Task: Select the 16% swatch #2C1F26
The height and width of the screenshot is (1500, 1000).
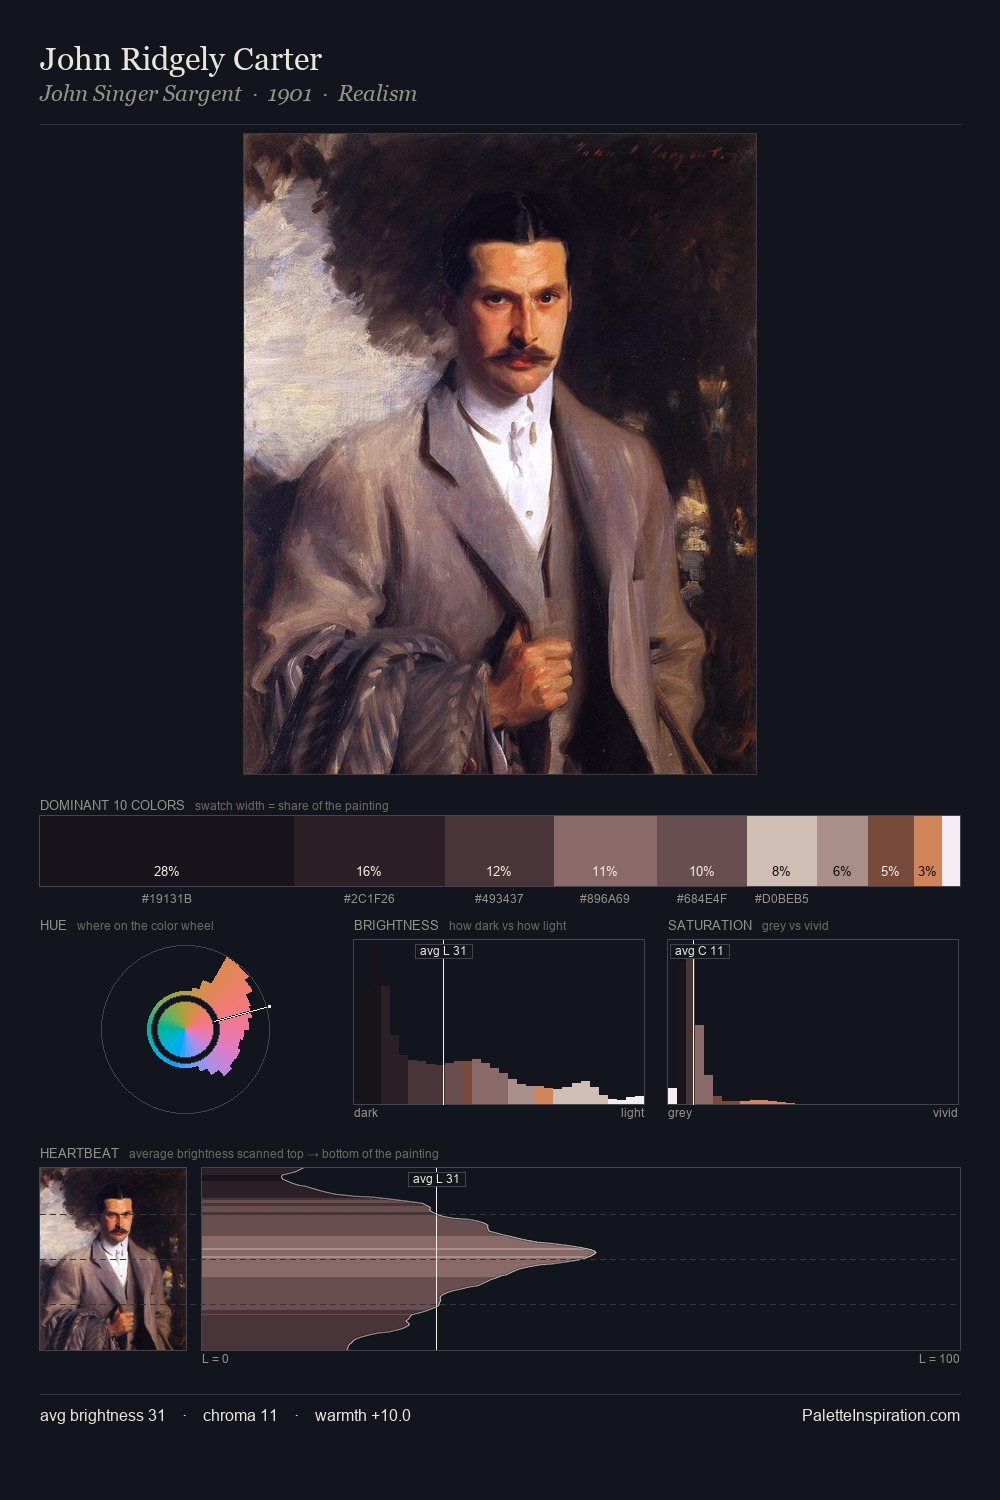Action: pos(369,851)
